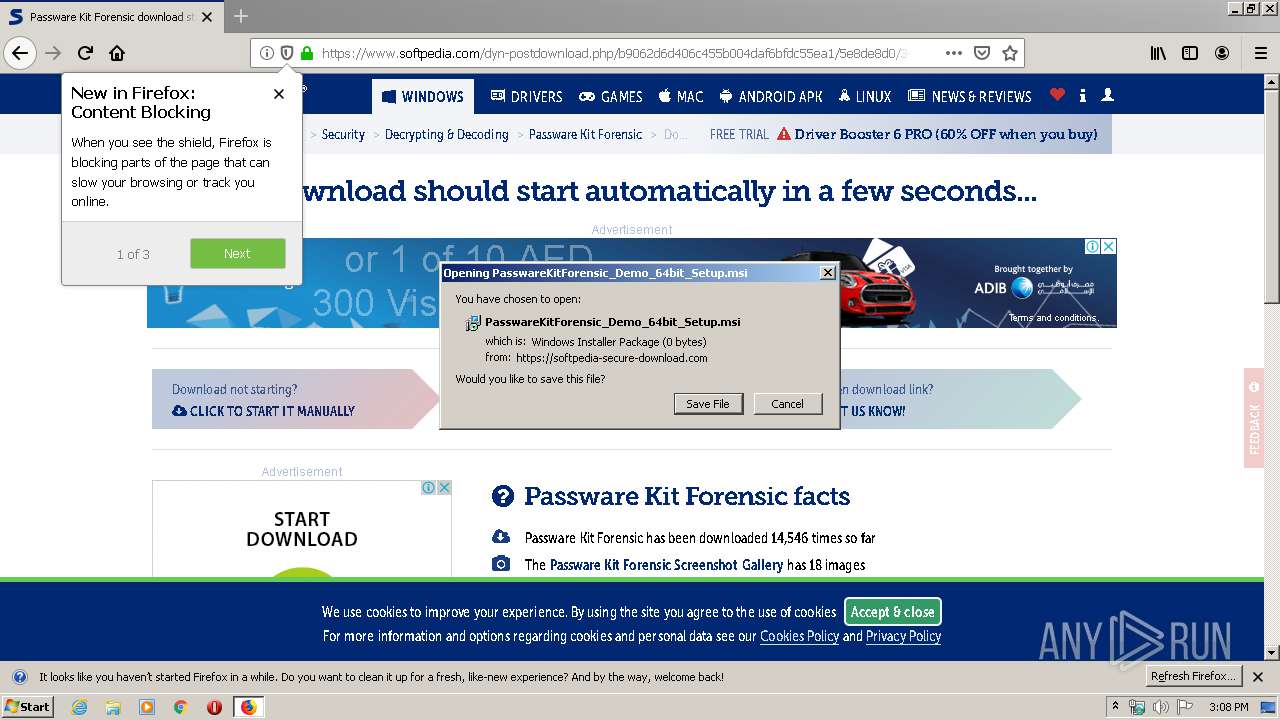Click the Security breadcrumb link
This screenshot has width=1280, height=720.
pyautogui.click(x=343, y=134)
